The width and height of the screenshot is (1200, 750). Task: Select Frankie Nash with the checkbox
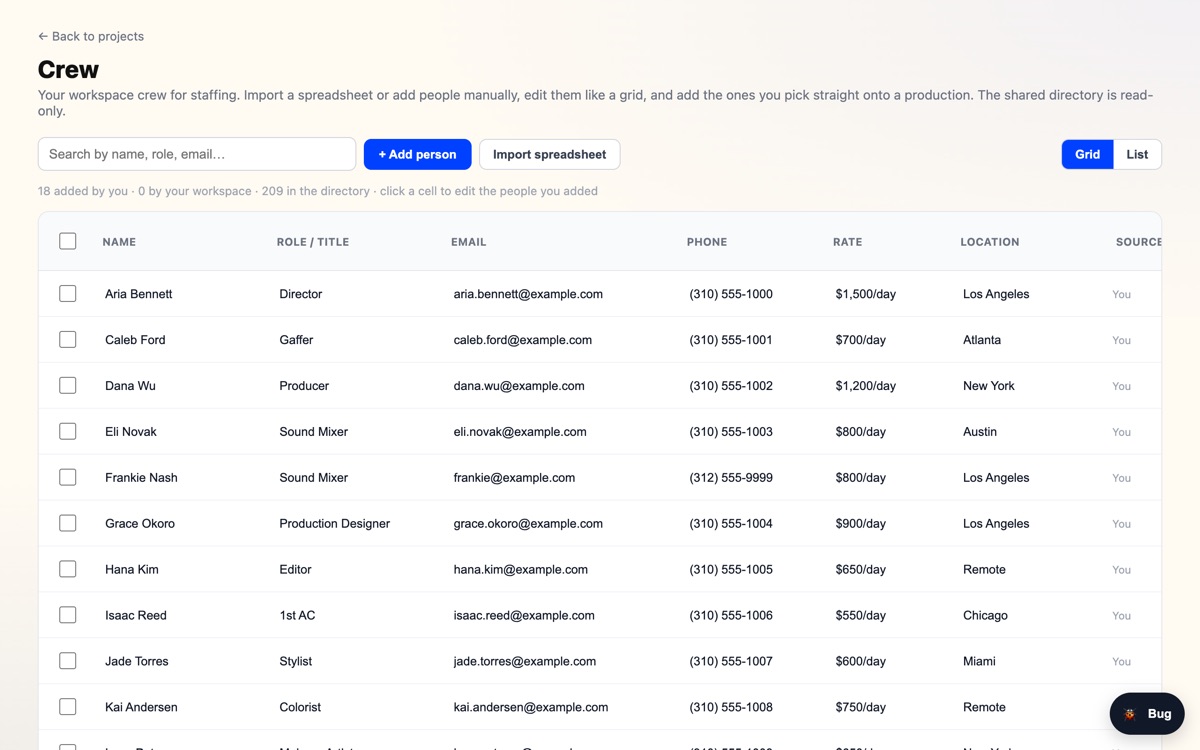[x=68, y=478]
